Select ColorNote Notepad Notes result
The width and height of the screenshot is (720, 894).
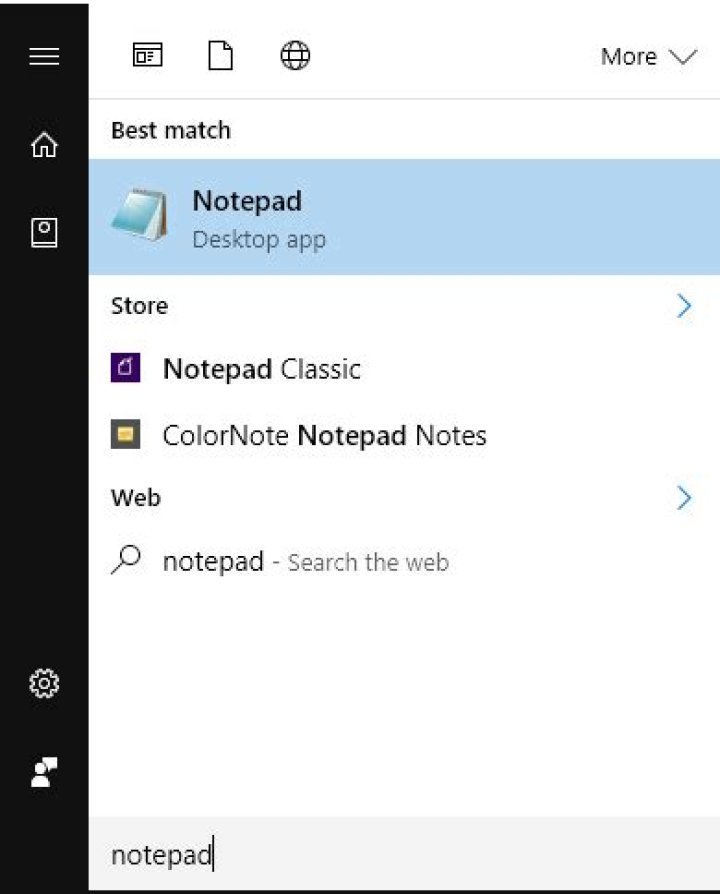pyautogui.click(x=404, y=435)
